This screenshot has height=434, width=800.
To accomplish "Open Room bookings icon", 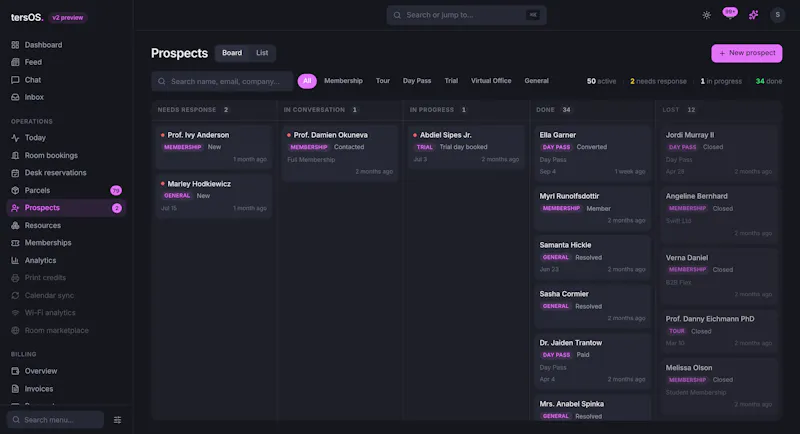I will [15, 155].
